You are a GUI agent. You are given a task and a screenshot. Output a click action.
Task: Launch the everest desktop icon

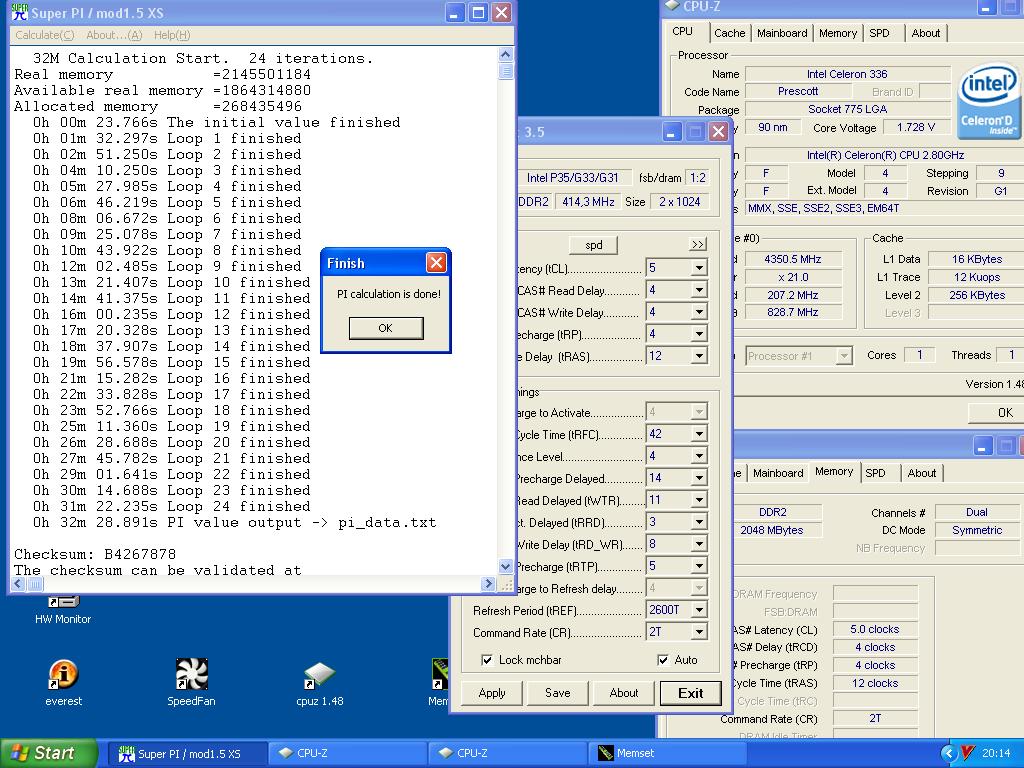[x=63, y=682]
